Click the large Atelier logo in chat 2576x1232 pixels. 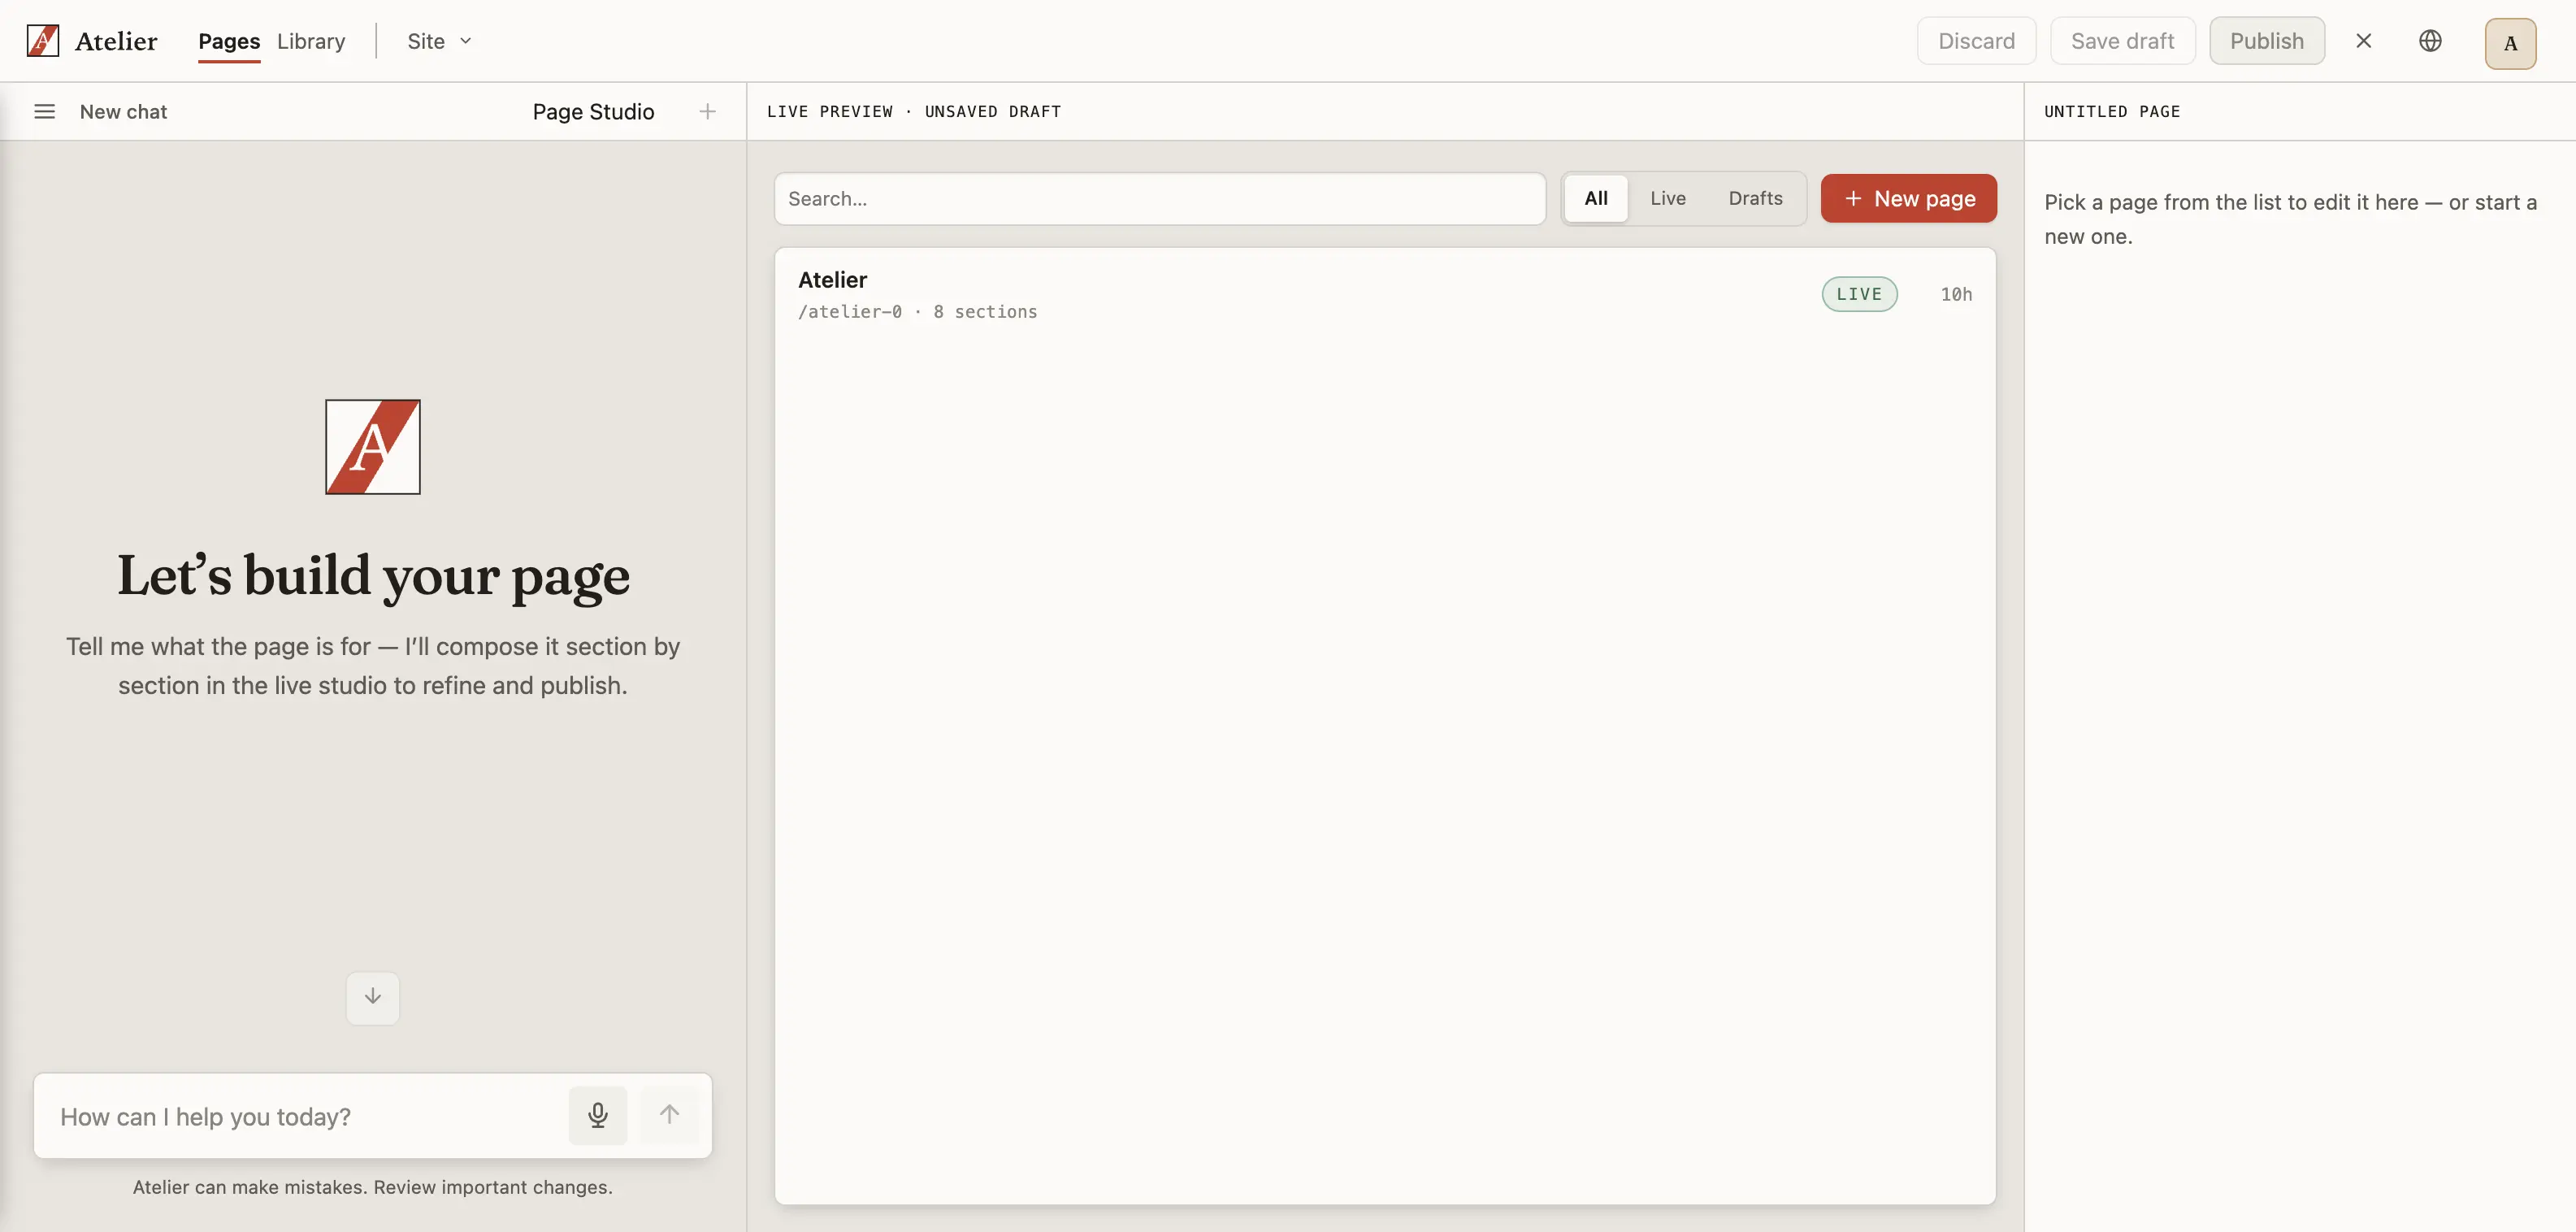[373, 447]
